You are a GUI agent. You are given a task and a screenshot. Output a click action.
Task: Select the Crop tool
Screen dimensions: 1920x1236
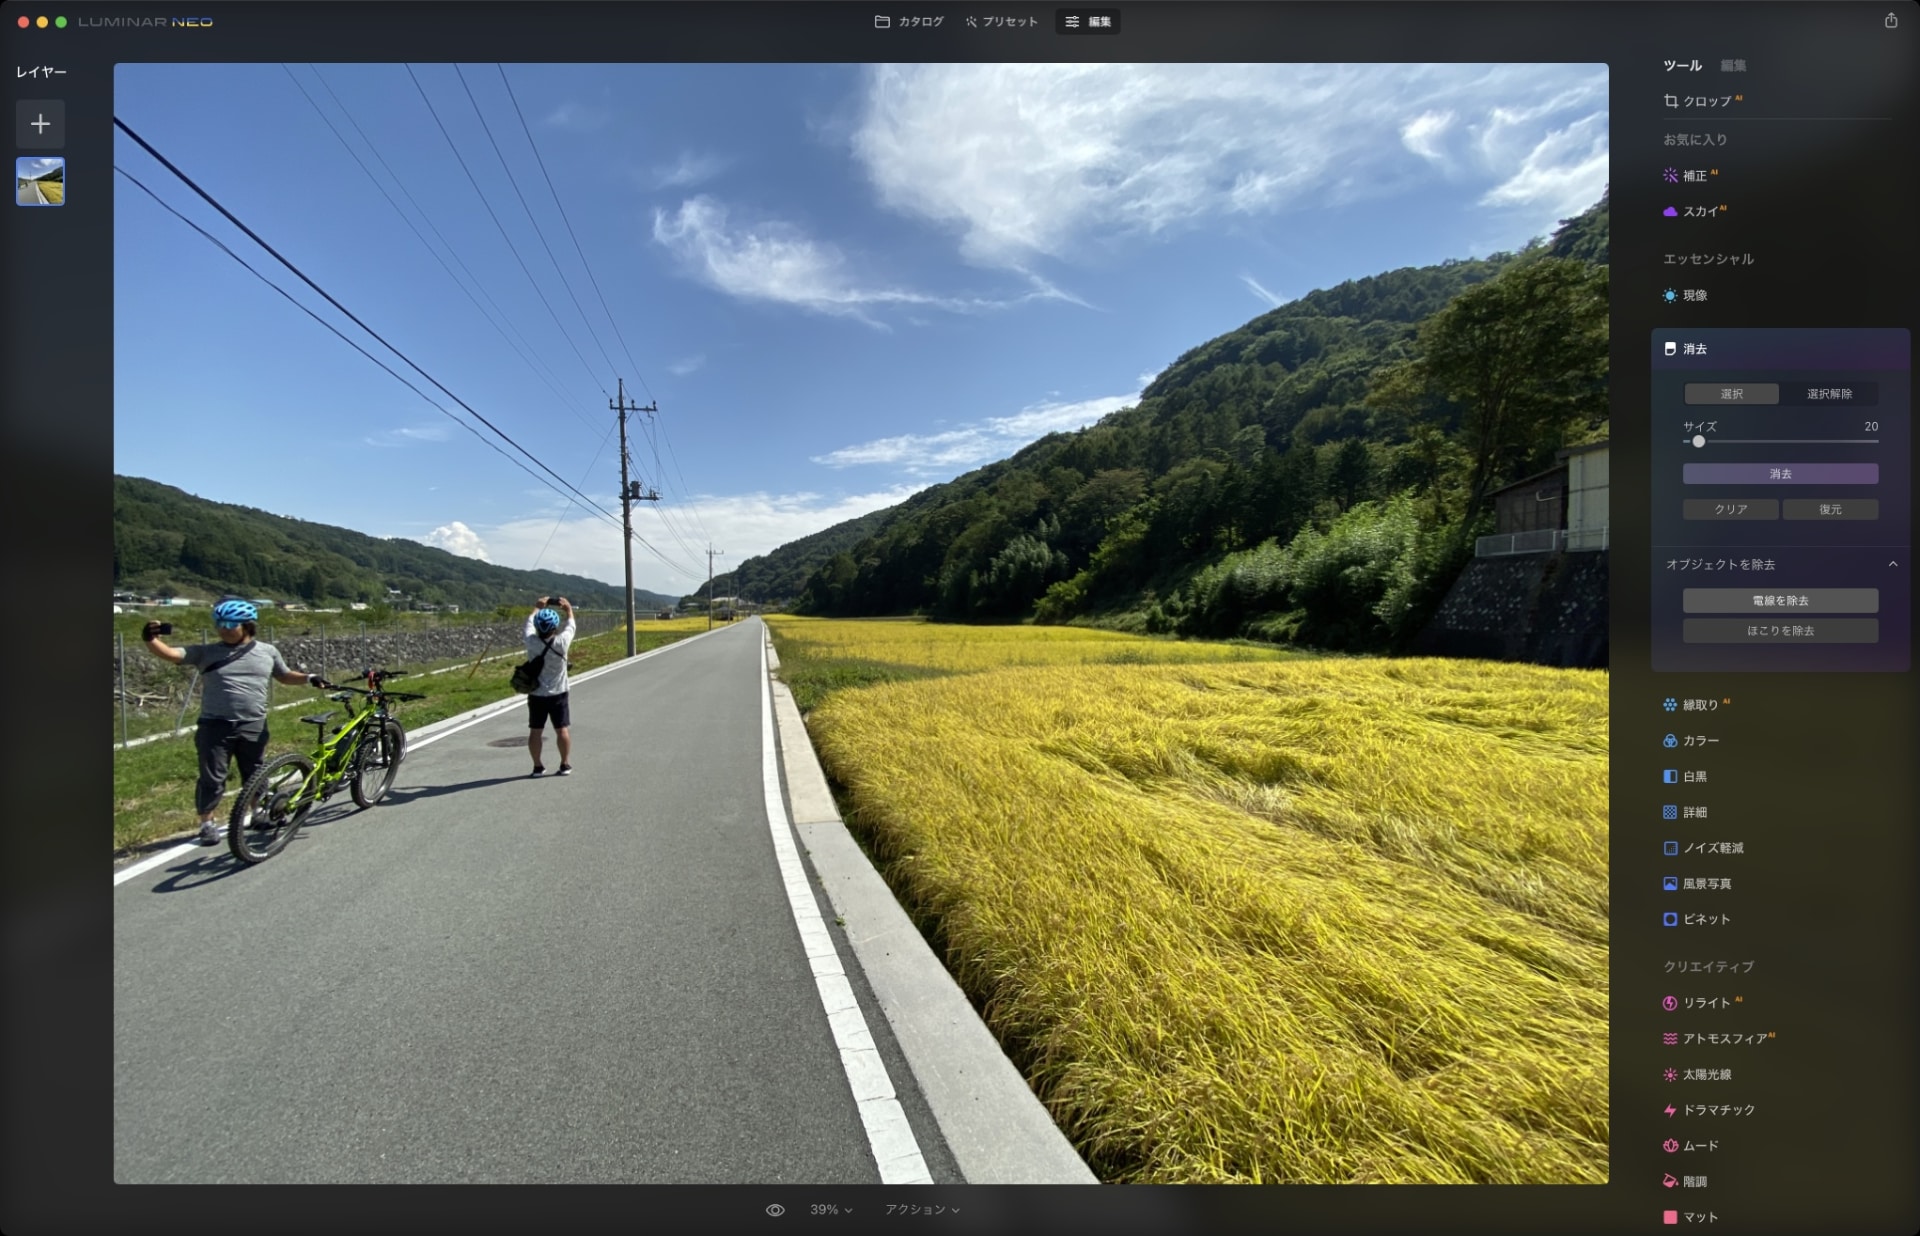point(1705,100)
